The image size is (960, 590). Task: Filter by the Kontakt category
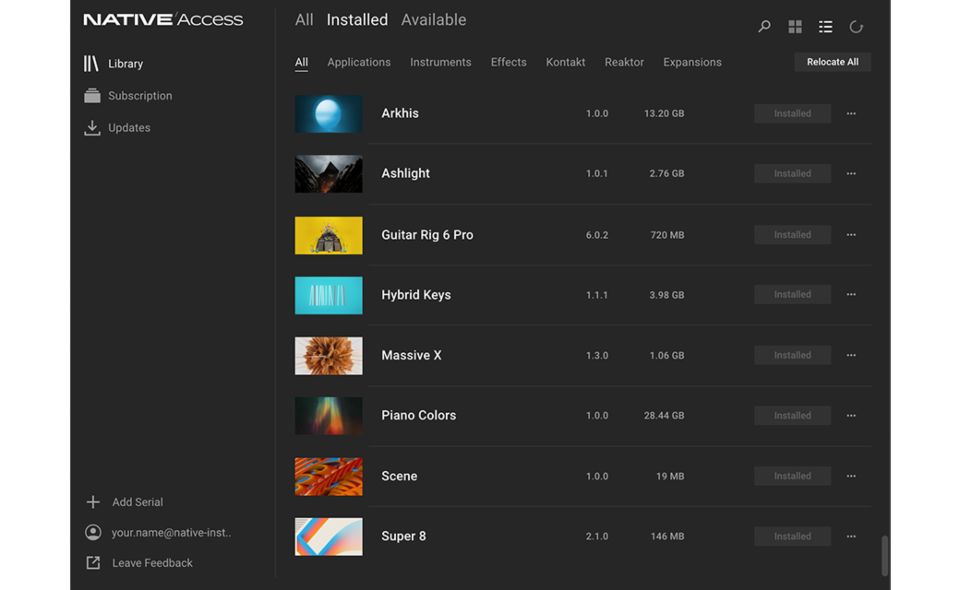click(565, 62)
